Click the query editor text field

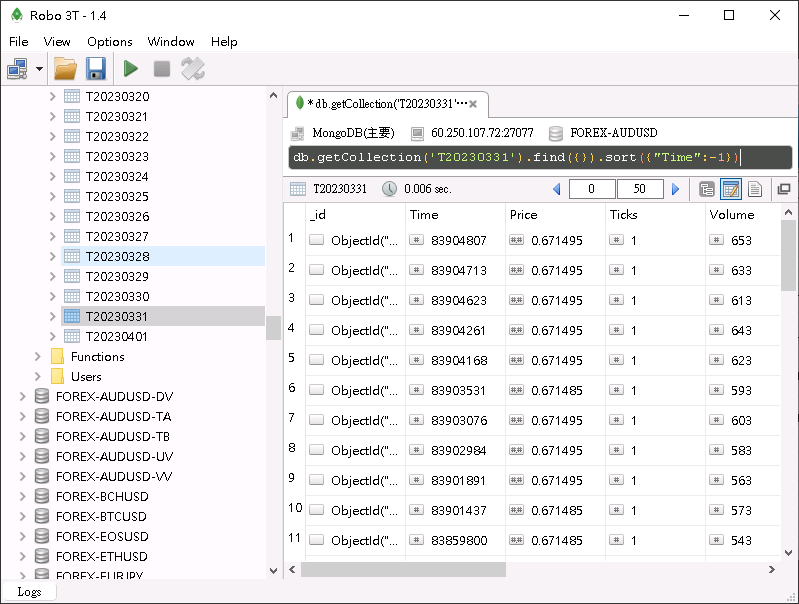coord(540,157)
